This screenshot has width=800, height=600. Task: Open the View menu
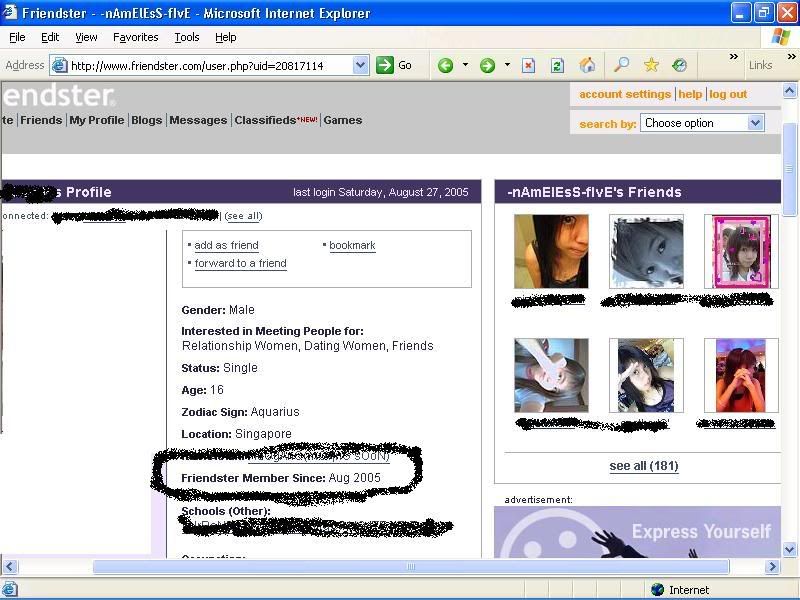(x=86, y=37)
